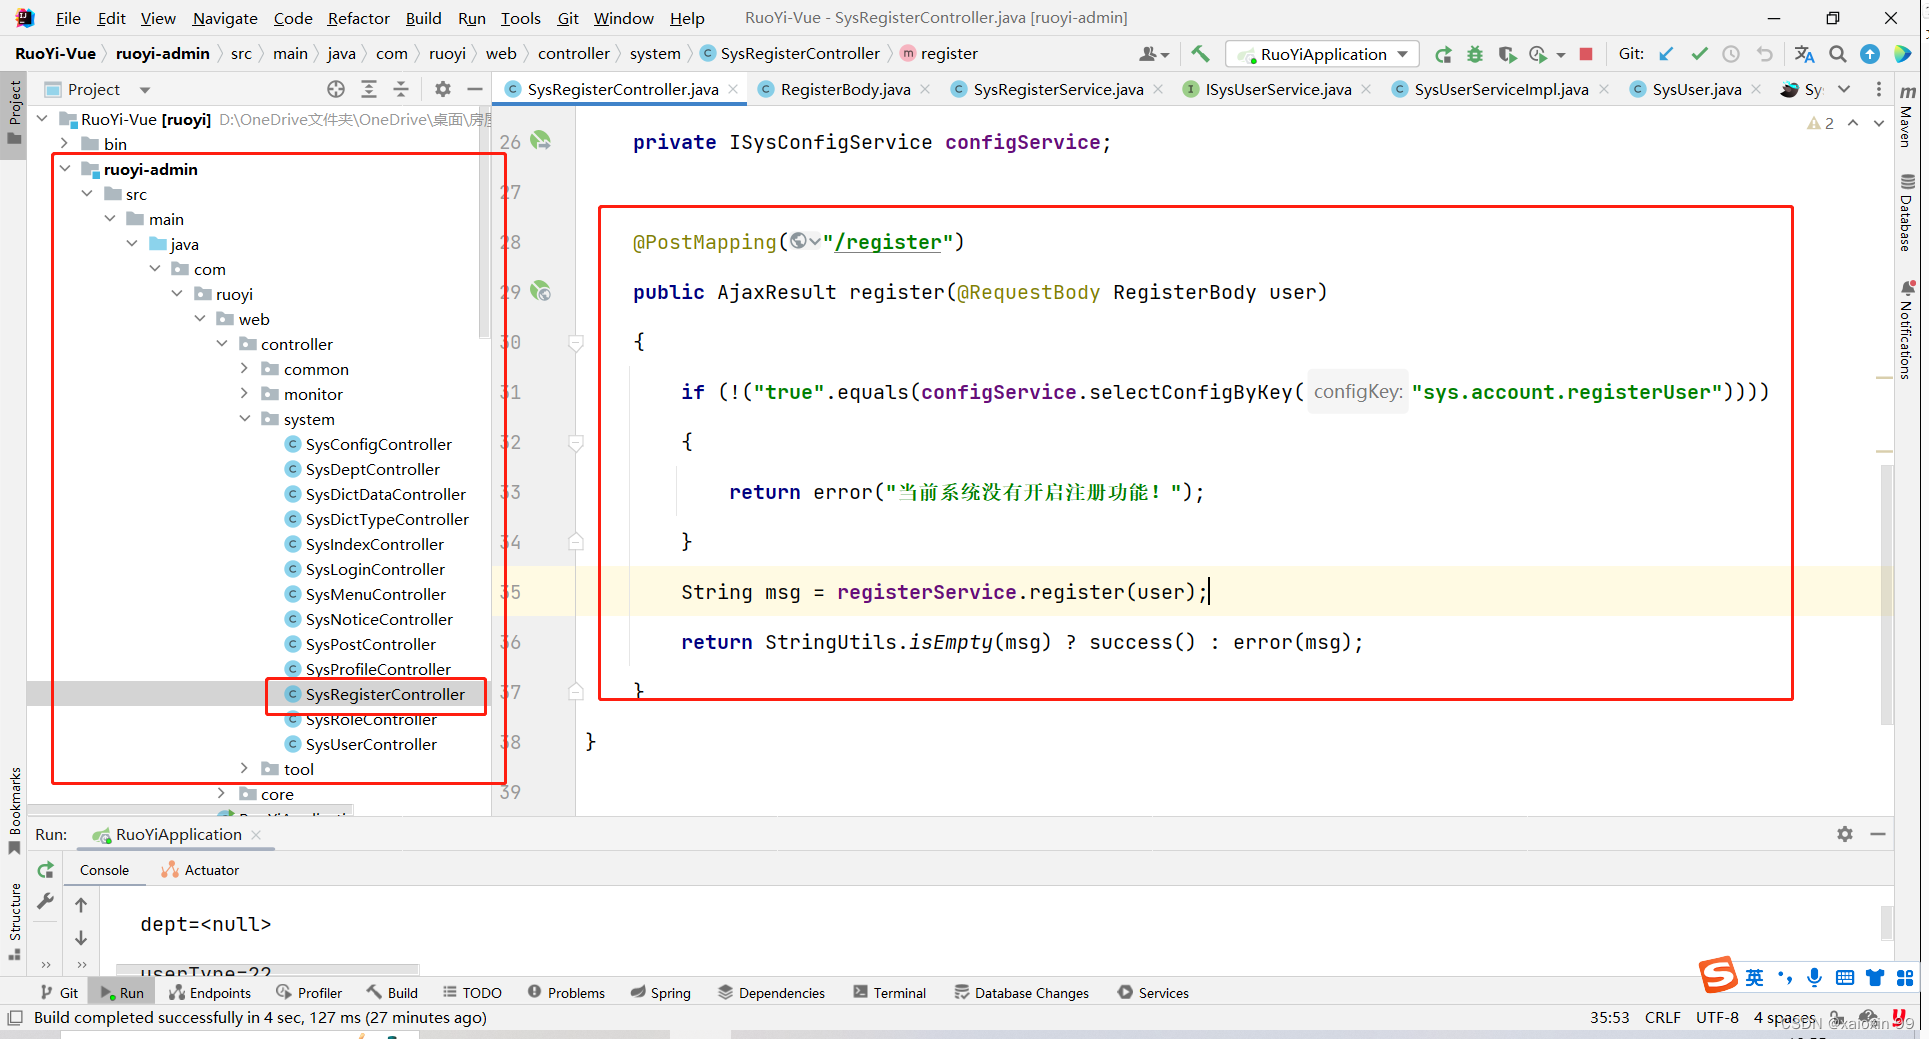Image resolution: width=1929 pixels, height=1039 pixels.
Task: Rollback changes with the undo arrow
Action: [x=1764, y=54]
